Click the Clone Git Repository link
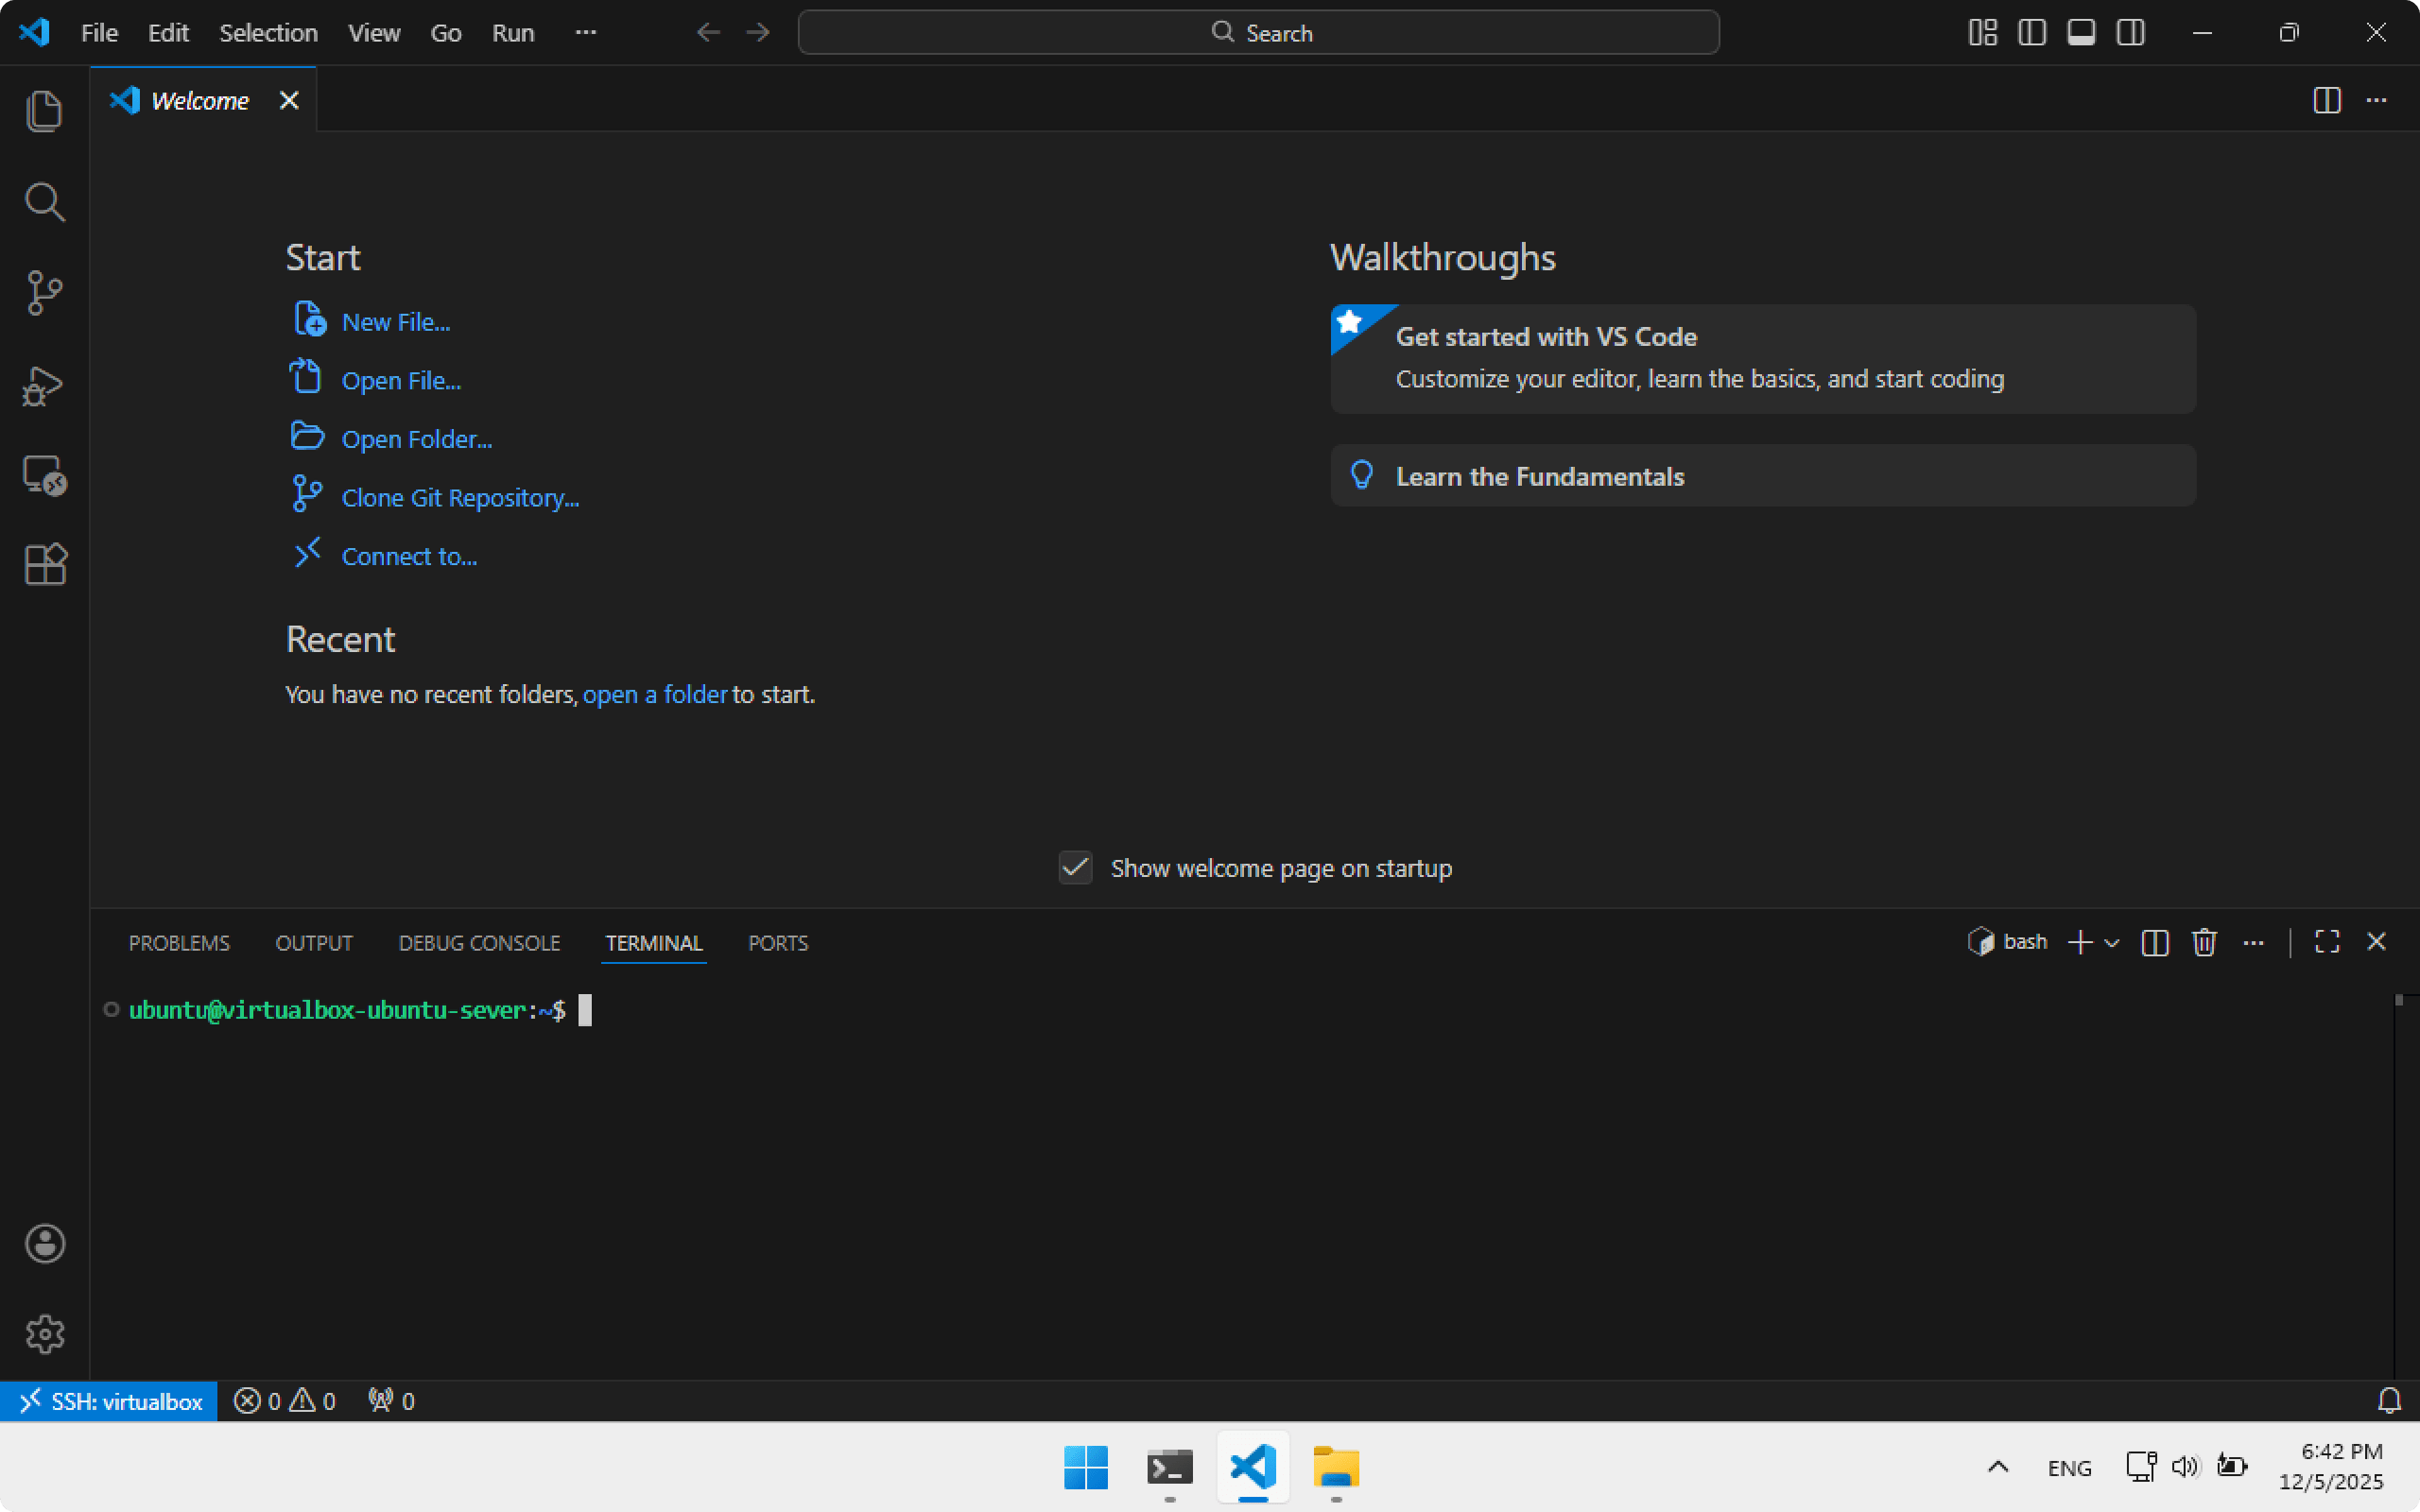This screenshot has height=1512, width=2420. tap(460, 498)
